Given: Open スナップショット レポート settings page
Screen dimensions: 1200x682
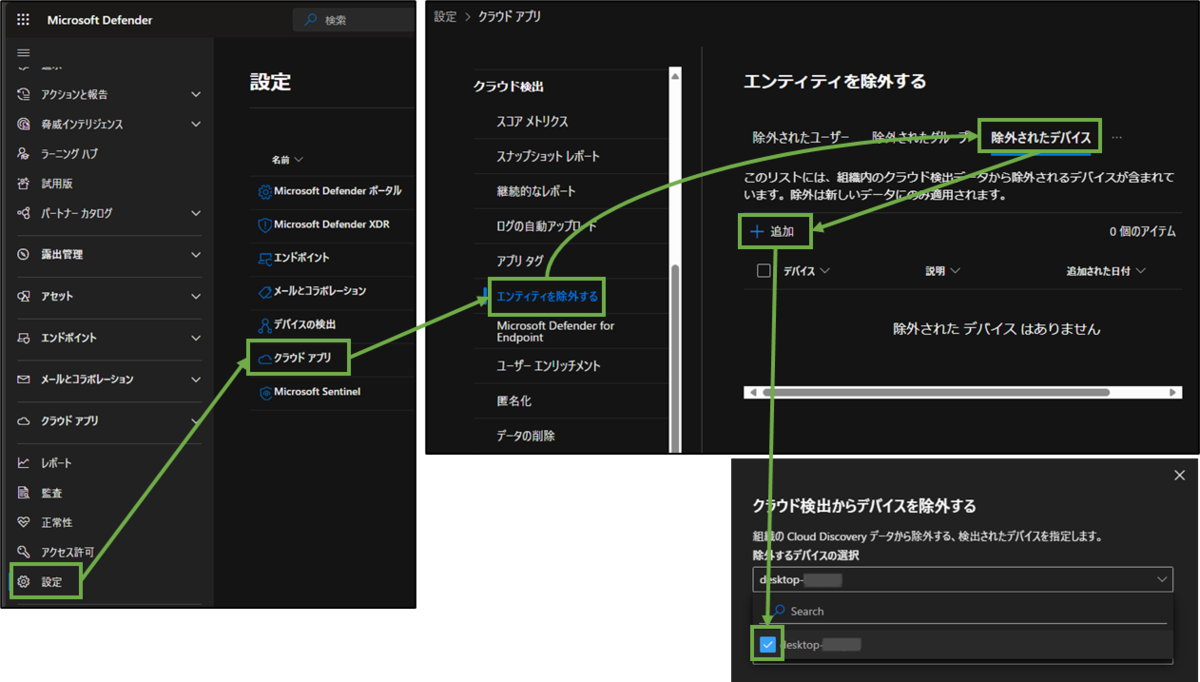Looking at the screenshot, I should tap(548, 156).
